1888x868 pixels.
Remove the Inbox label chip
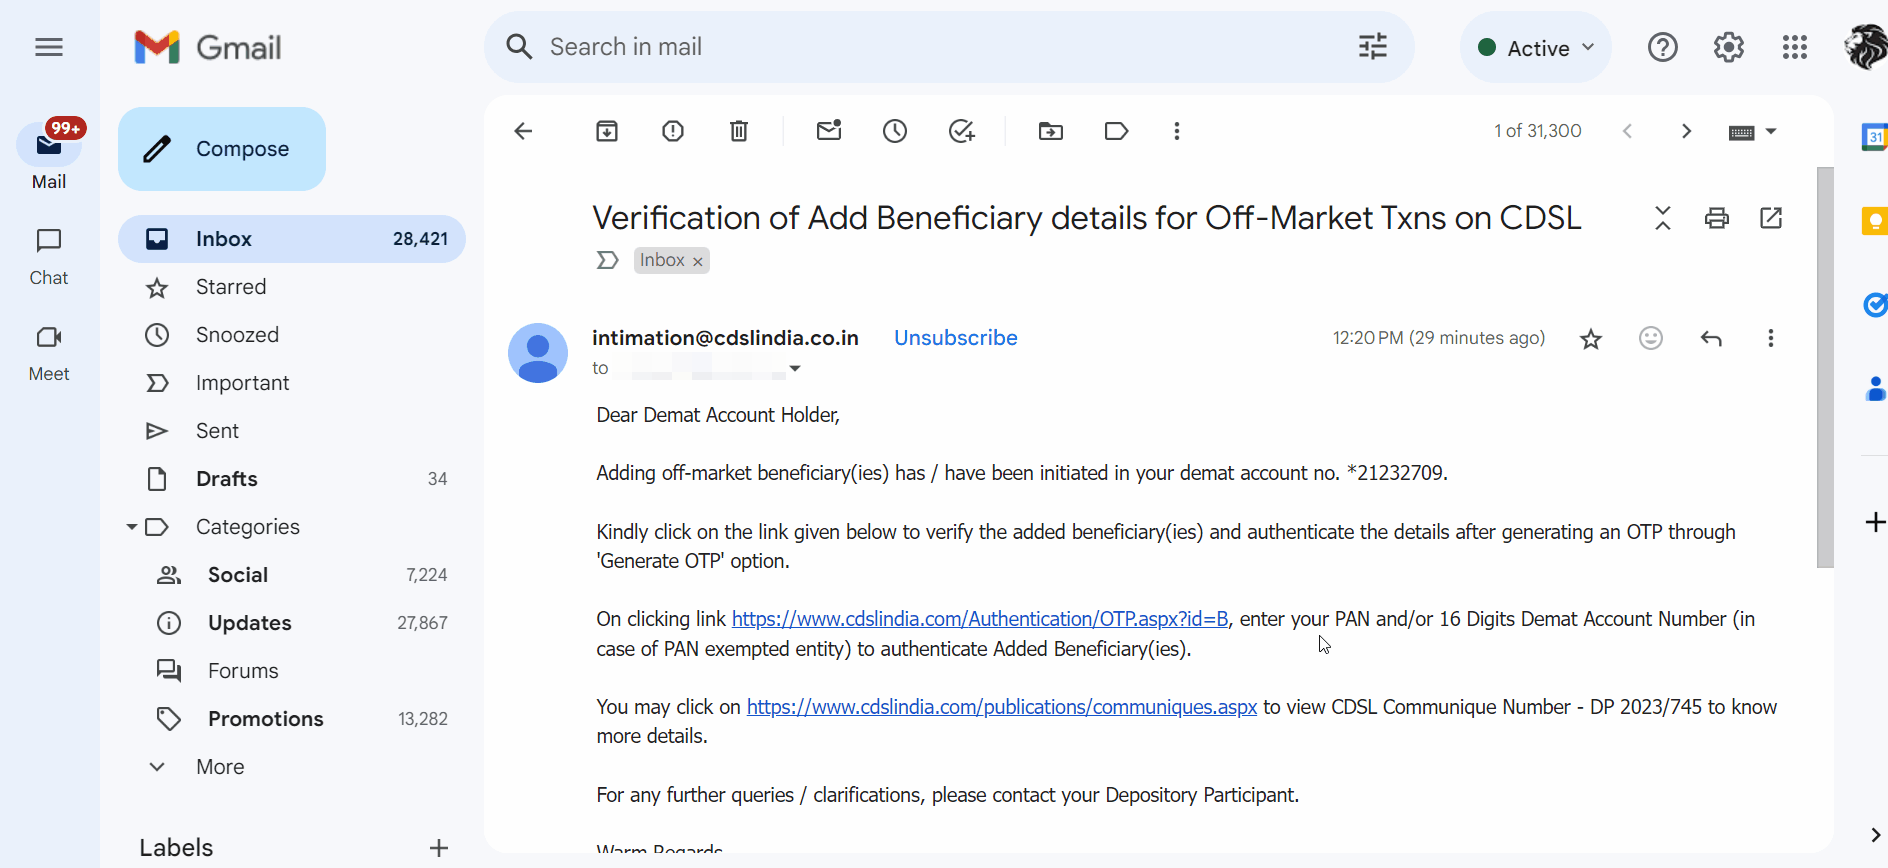point(698,262)
